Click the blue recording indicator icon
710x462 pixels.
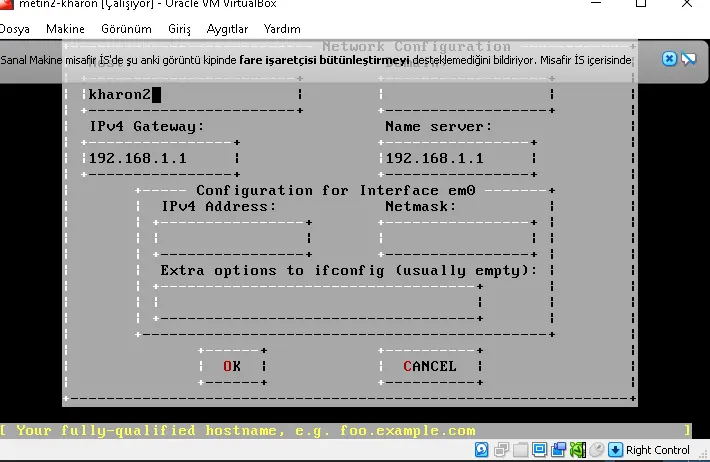558,450
